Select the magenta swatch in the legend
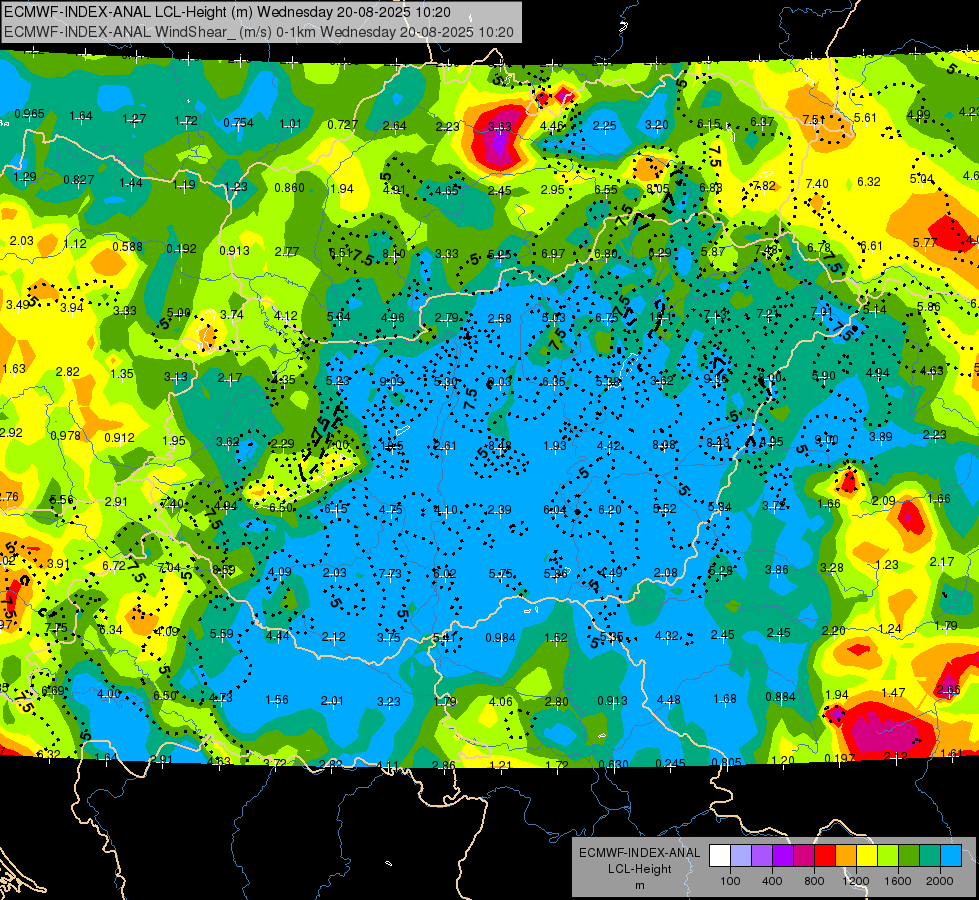 [804, 856]
